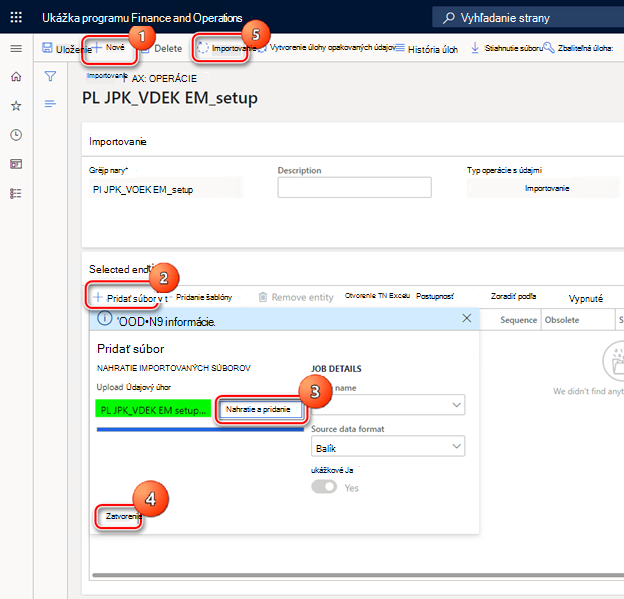This screenshot has width=624, height=599.
Task: Click Zbaliteľná úloha search option
Action: coord(578,48)
